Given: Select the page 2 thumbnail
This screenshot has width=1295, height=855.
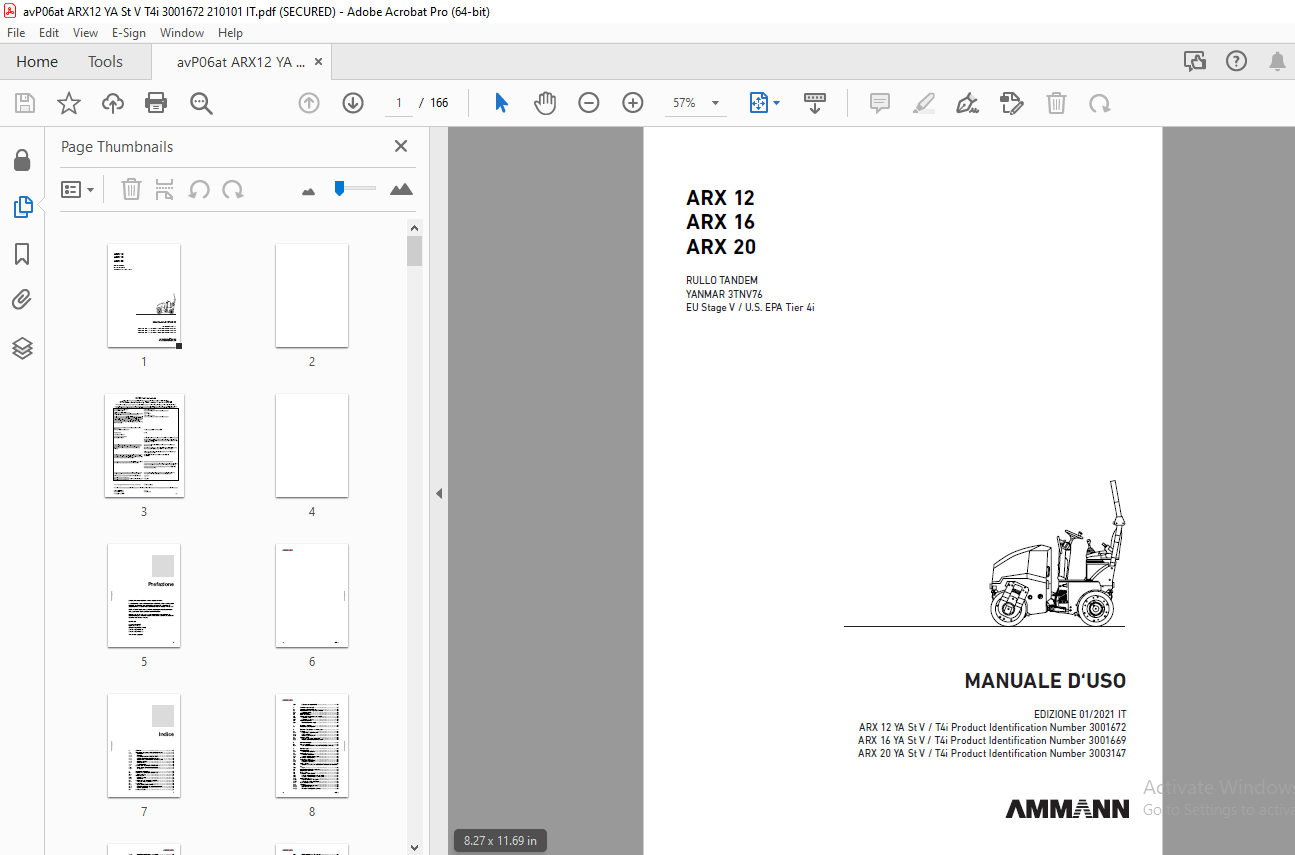Looking at the screenshot, I should point(312,296).
